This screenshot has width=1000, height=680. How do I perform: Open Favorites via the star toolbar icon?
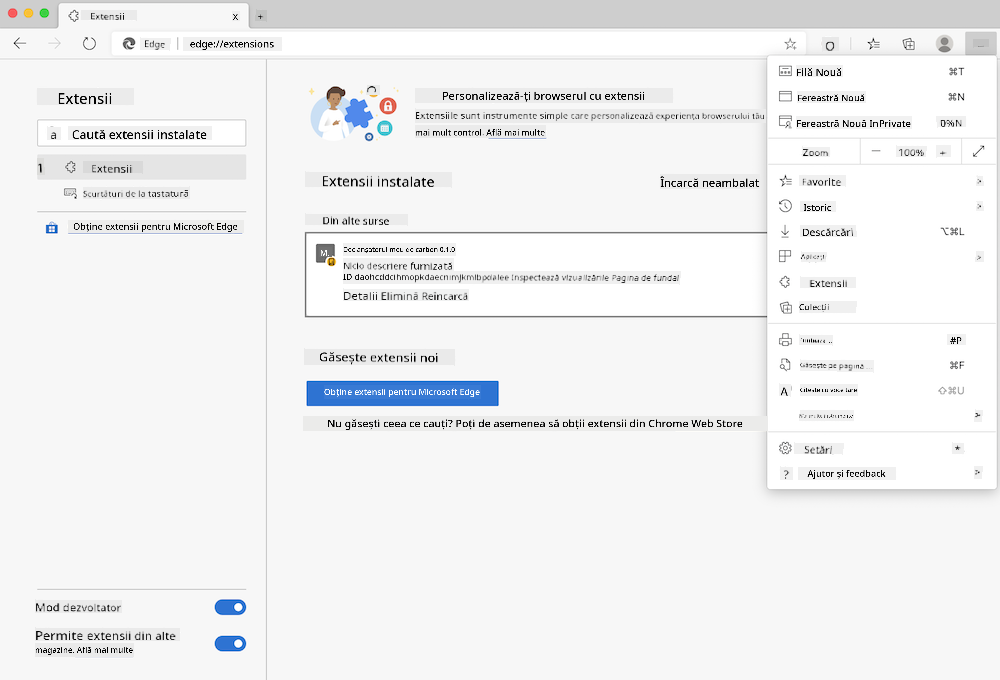point(873,43)
